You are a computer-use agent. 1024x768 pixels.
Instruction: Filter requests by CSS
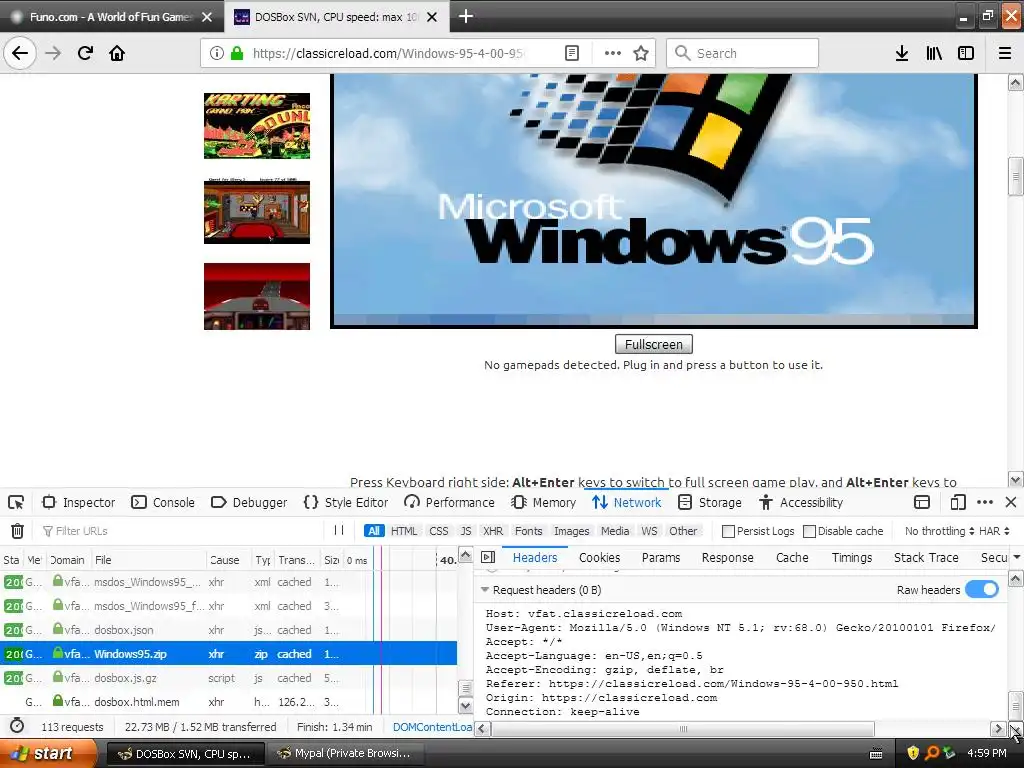coord(439,531)
